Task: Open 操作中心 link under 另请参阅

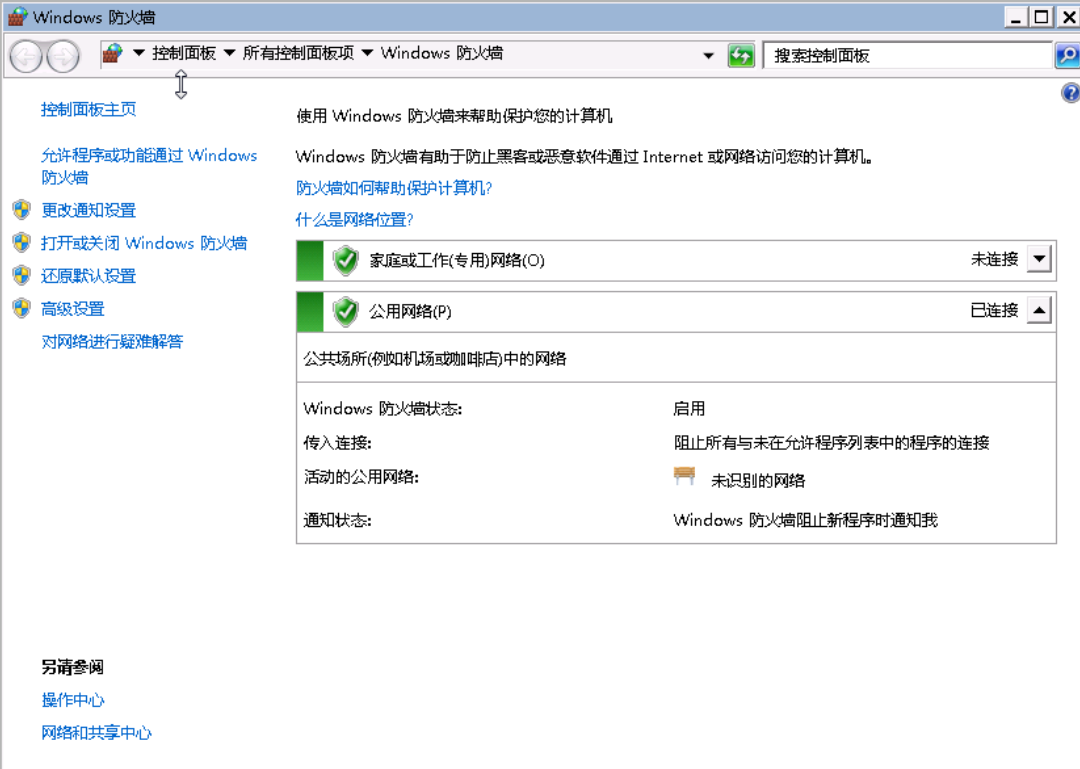Action: pyautogui.click(x=72, y=700)
